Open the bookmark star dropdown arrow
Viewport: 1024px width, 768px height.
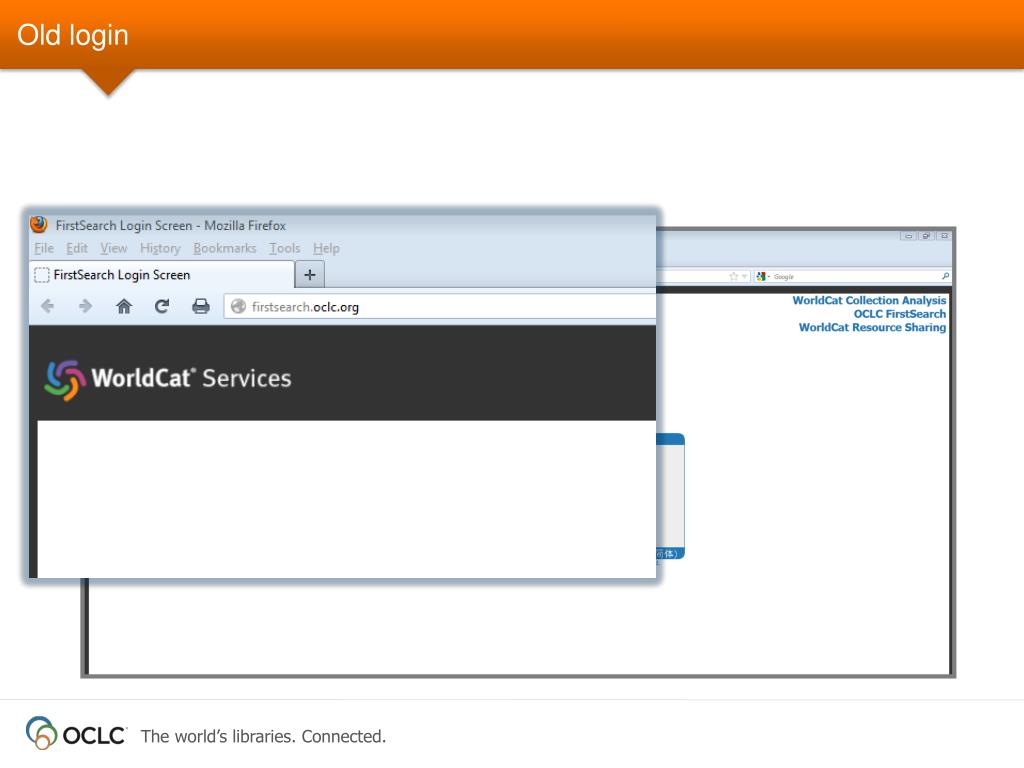point(745,276)
